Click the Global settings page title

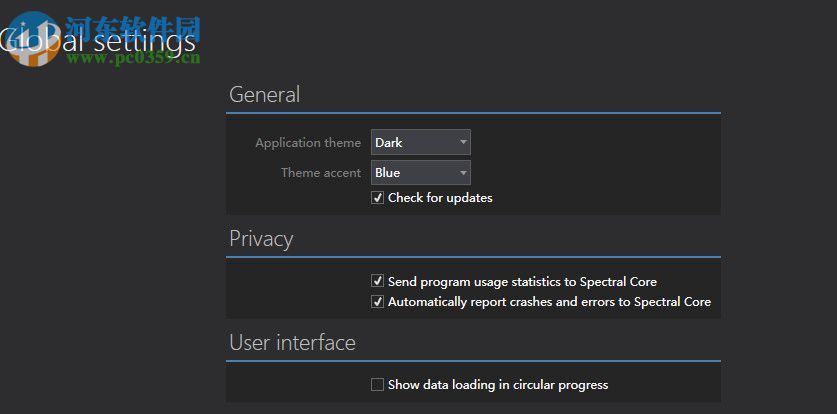[x=98, y=42]
